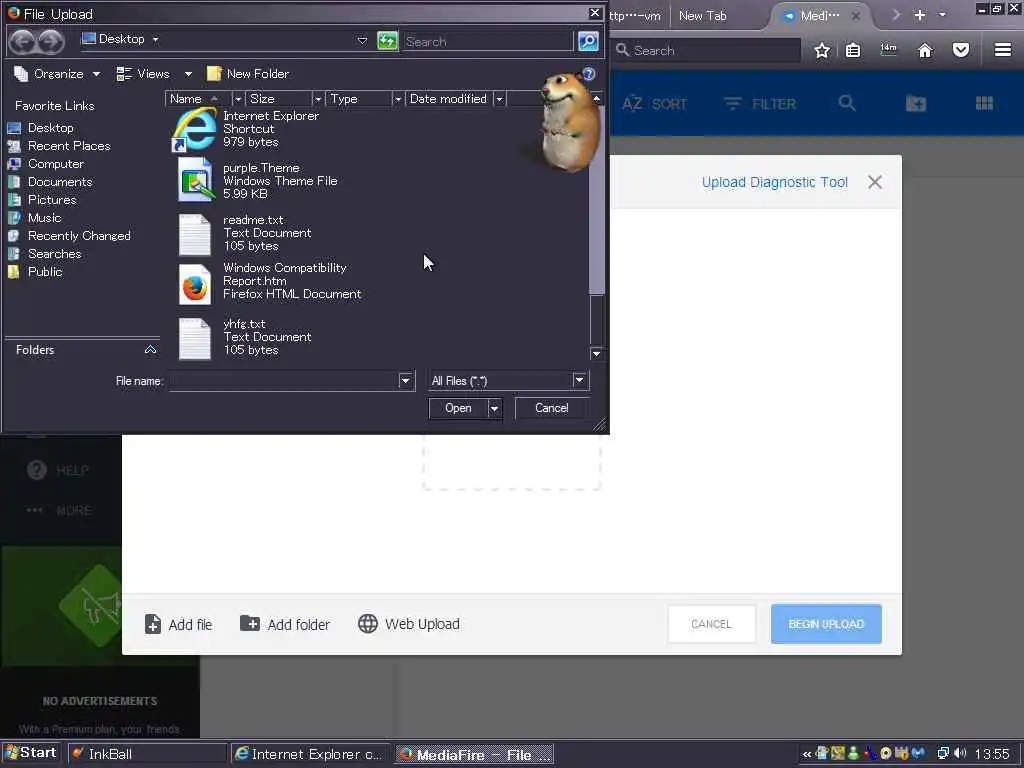Click BEGIN UPLOAD
The image size is (1024, 768).
[x=826, y=624]
